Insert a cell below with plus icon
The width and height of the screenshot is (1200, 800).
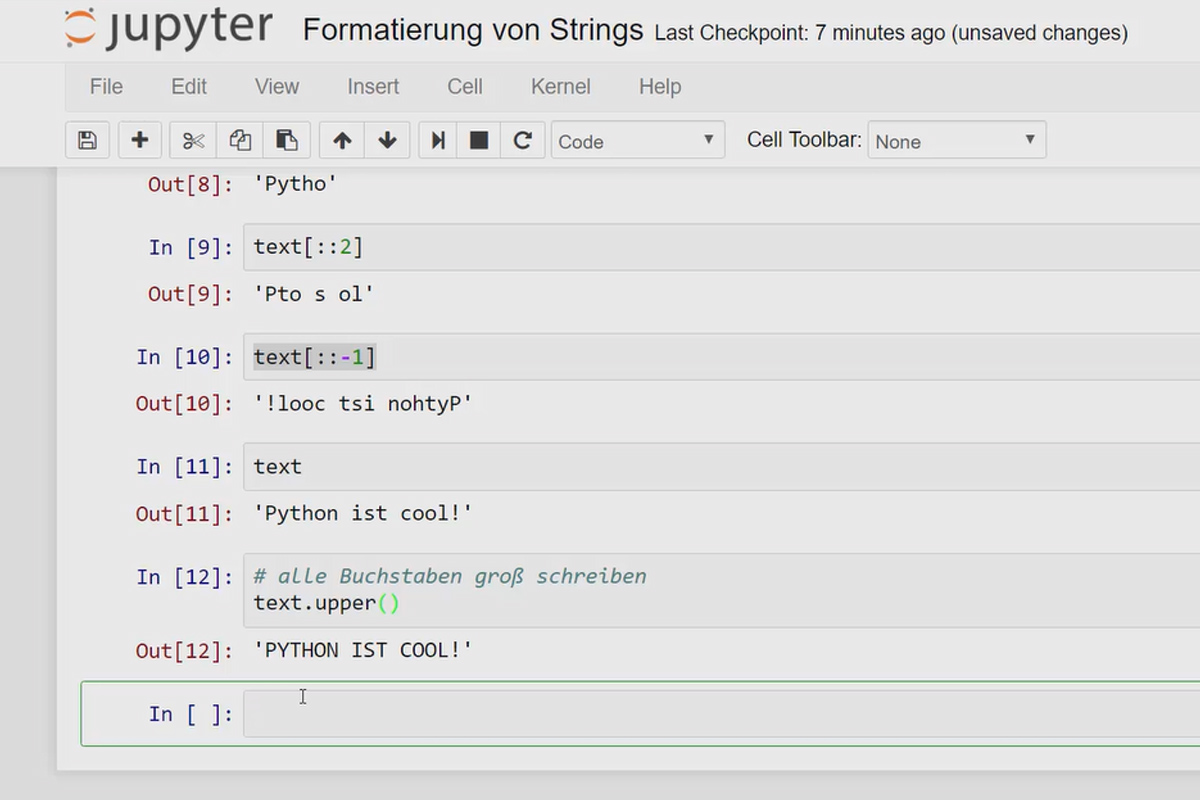[140, 140]
